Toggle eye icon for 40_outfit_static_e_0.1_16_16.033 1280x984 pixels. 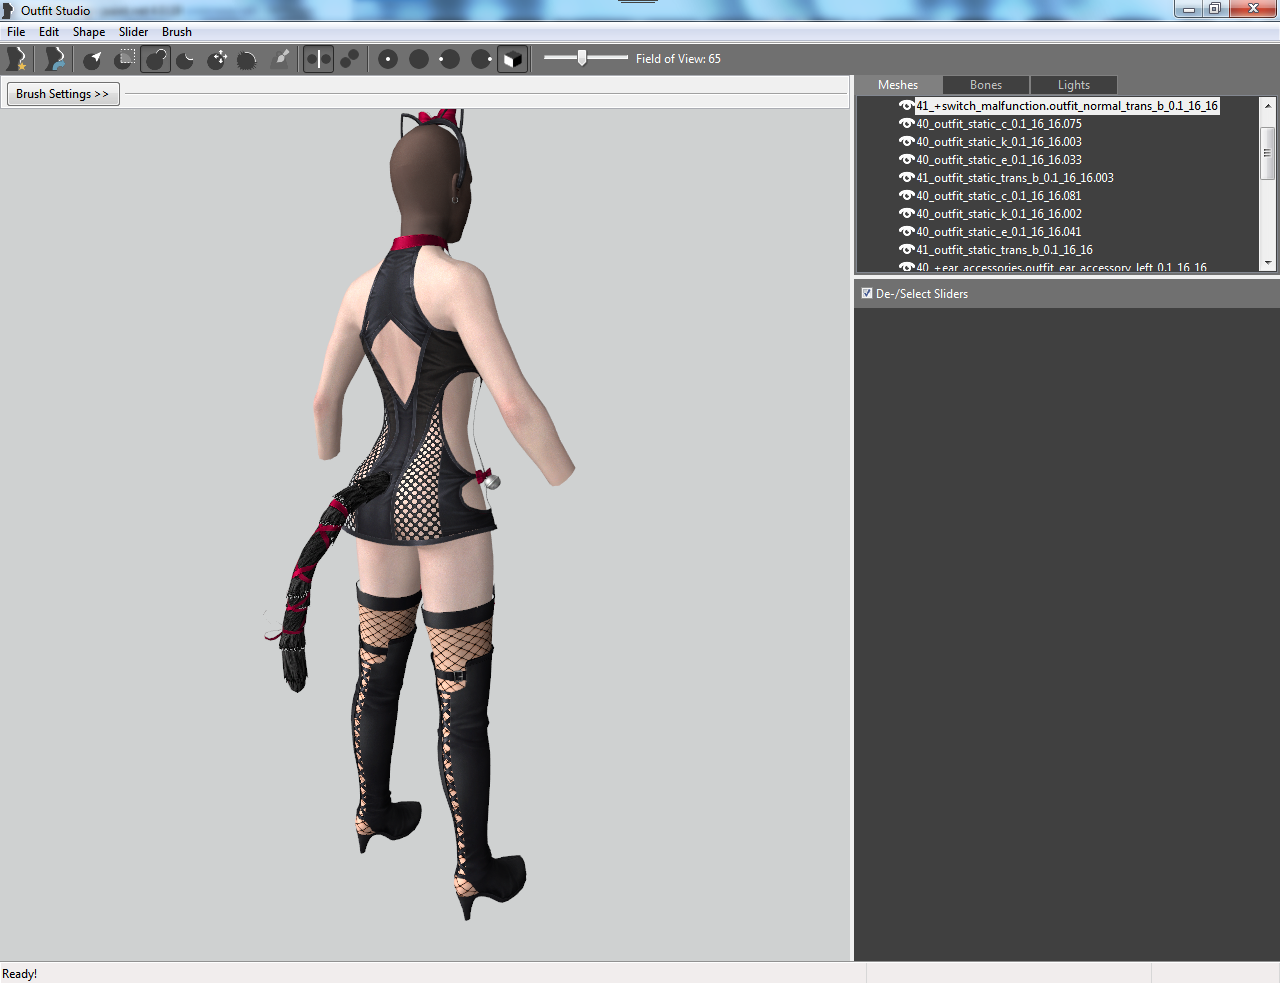(x=906, y=160)
